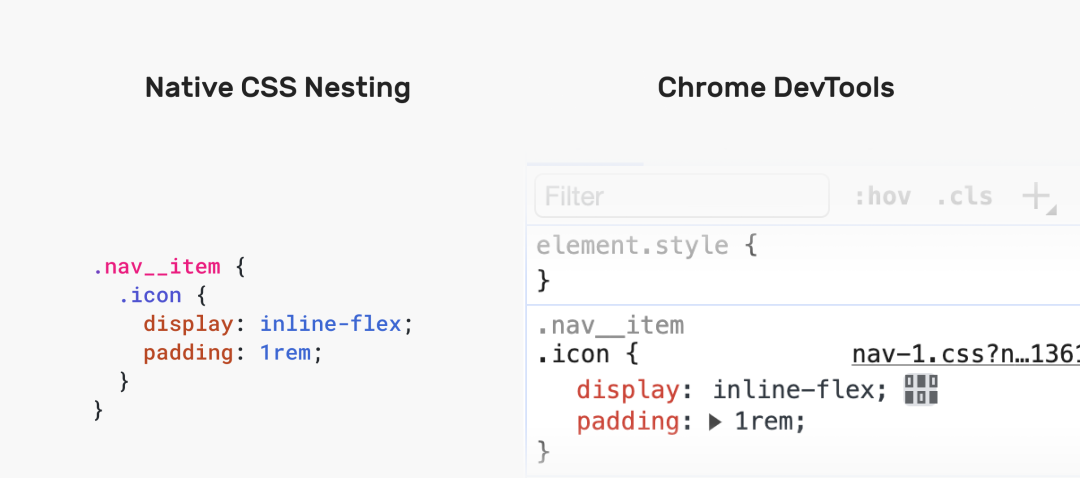Viewport: 1080px width, 478px height.
Task: Edit the 1rem value in the DevTools rule
Action: point(763,422)
